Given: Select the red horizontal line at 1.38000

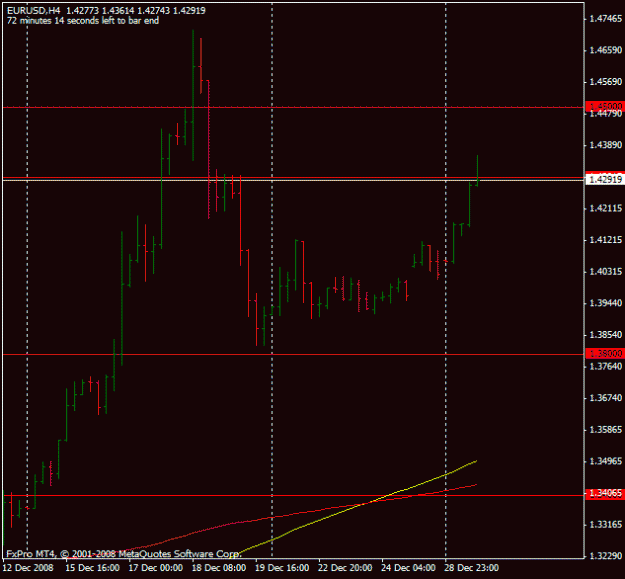Looking at the screenshot, I should coord(293,354).
